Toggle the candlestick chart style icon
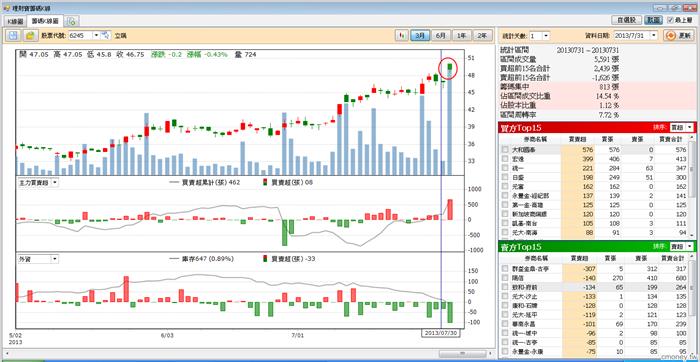This screenshot has height=362, width=700. (x=401, y=35)
